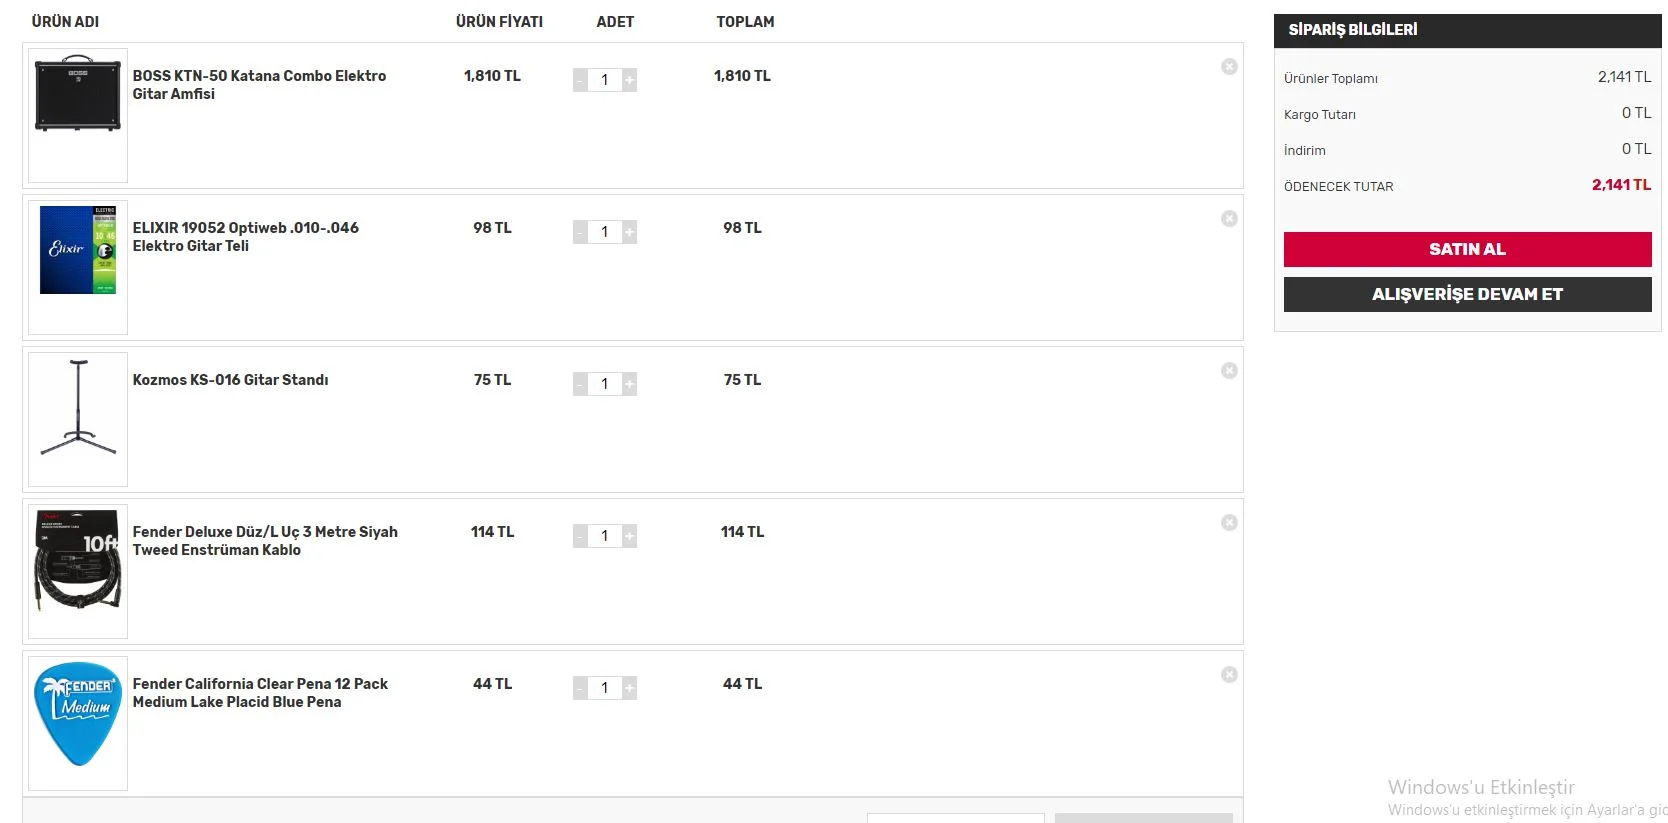Remove Fender Deluxe instrument cable from cart

(1229, 523)
